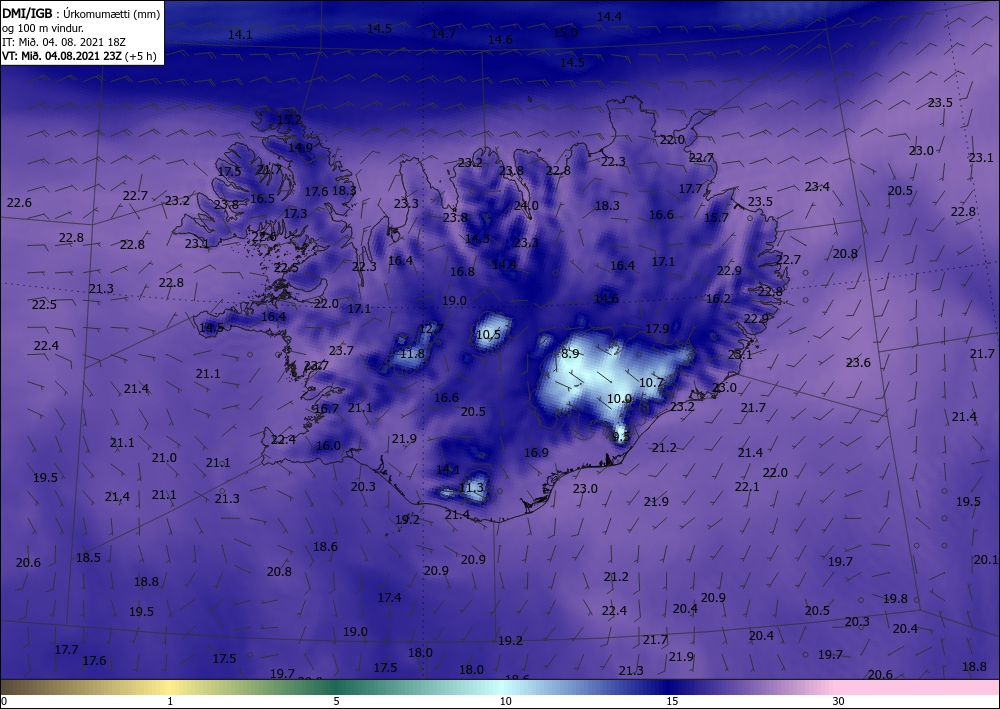This screenshot has width=1000, height=709.
Task: Click the legend tick label 0
Action: pos(4,702)
